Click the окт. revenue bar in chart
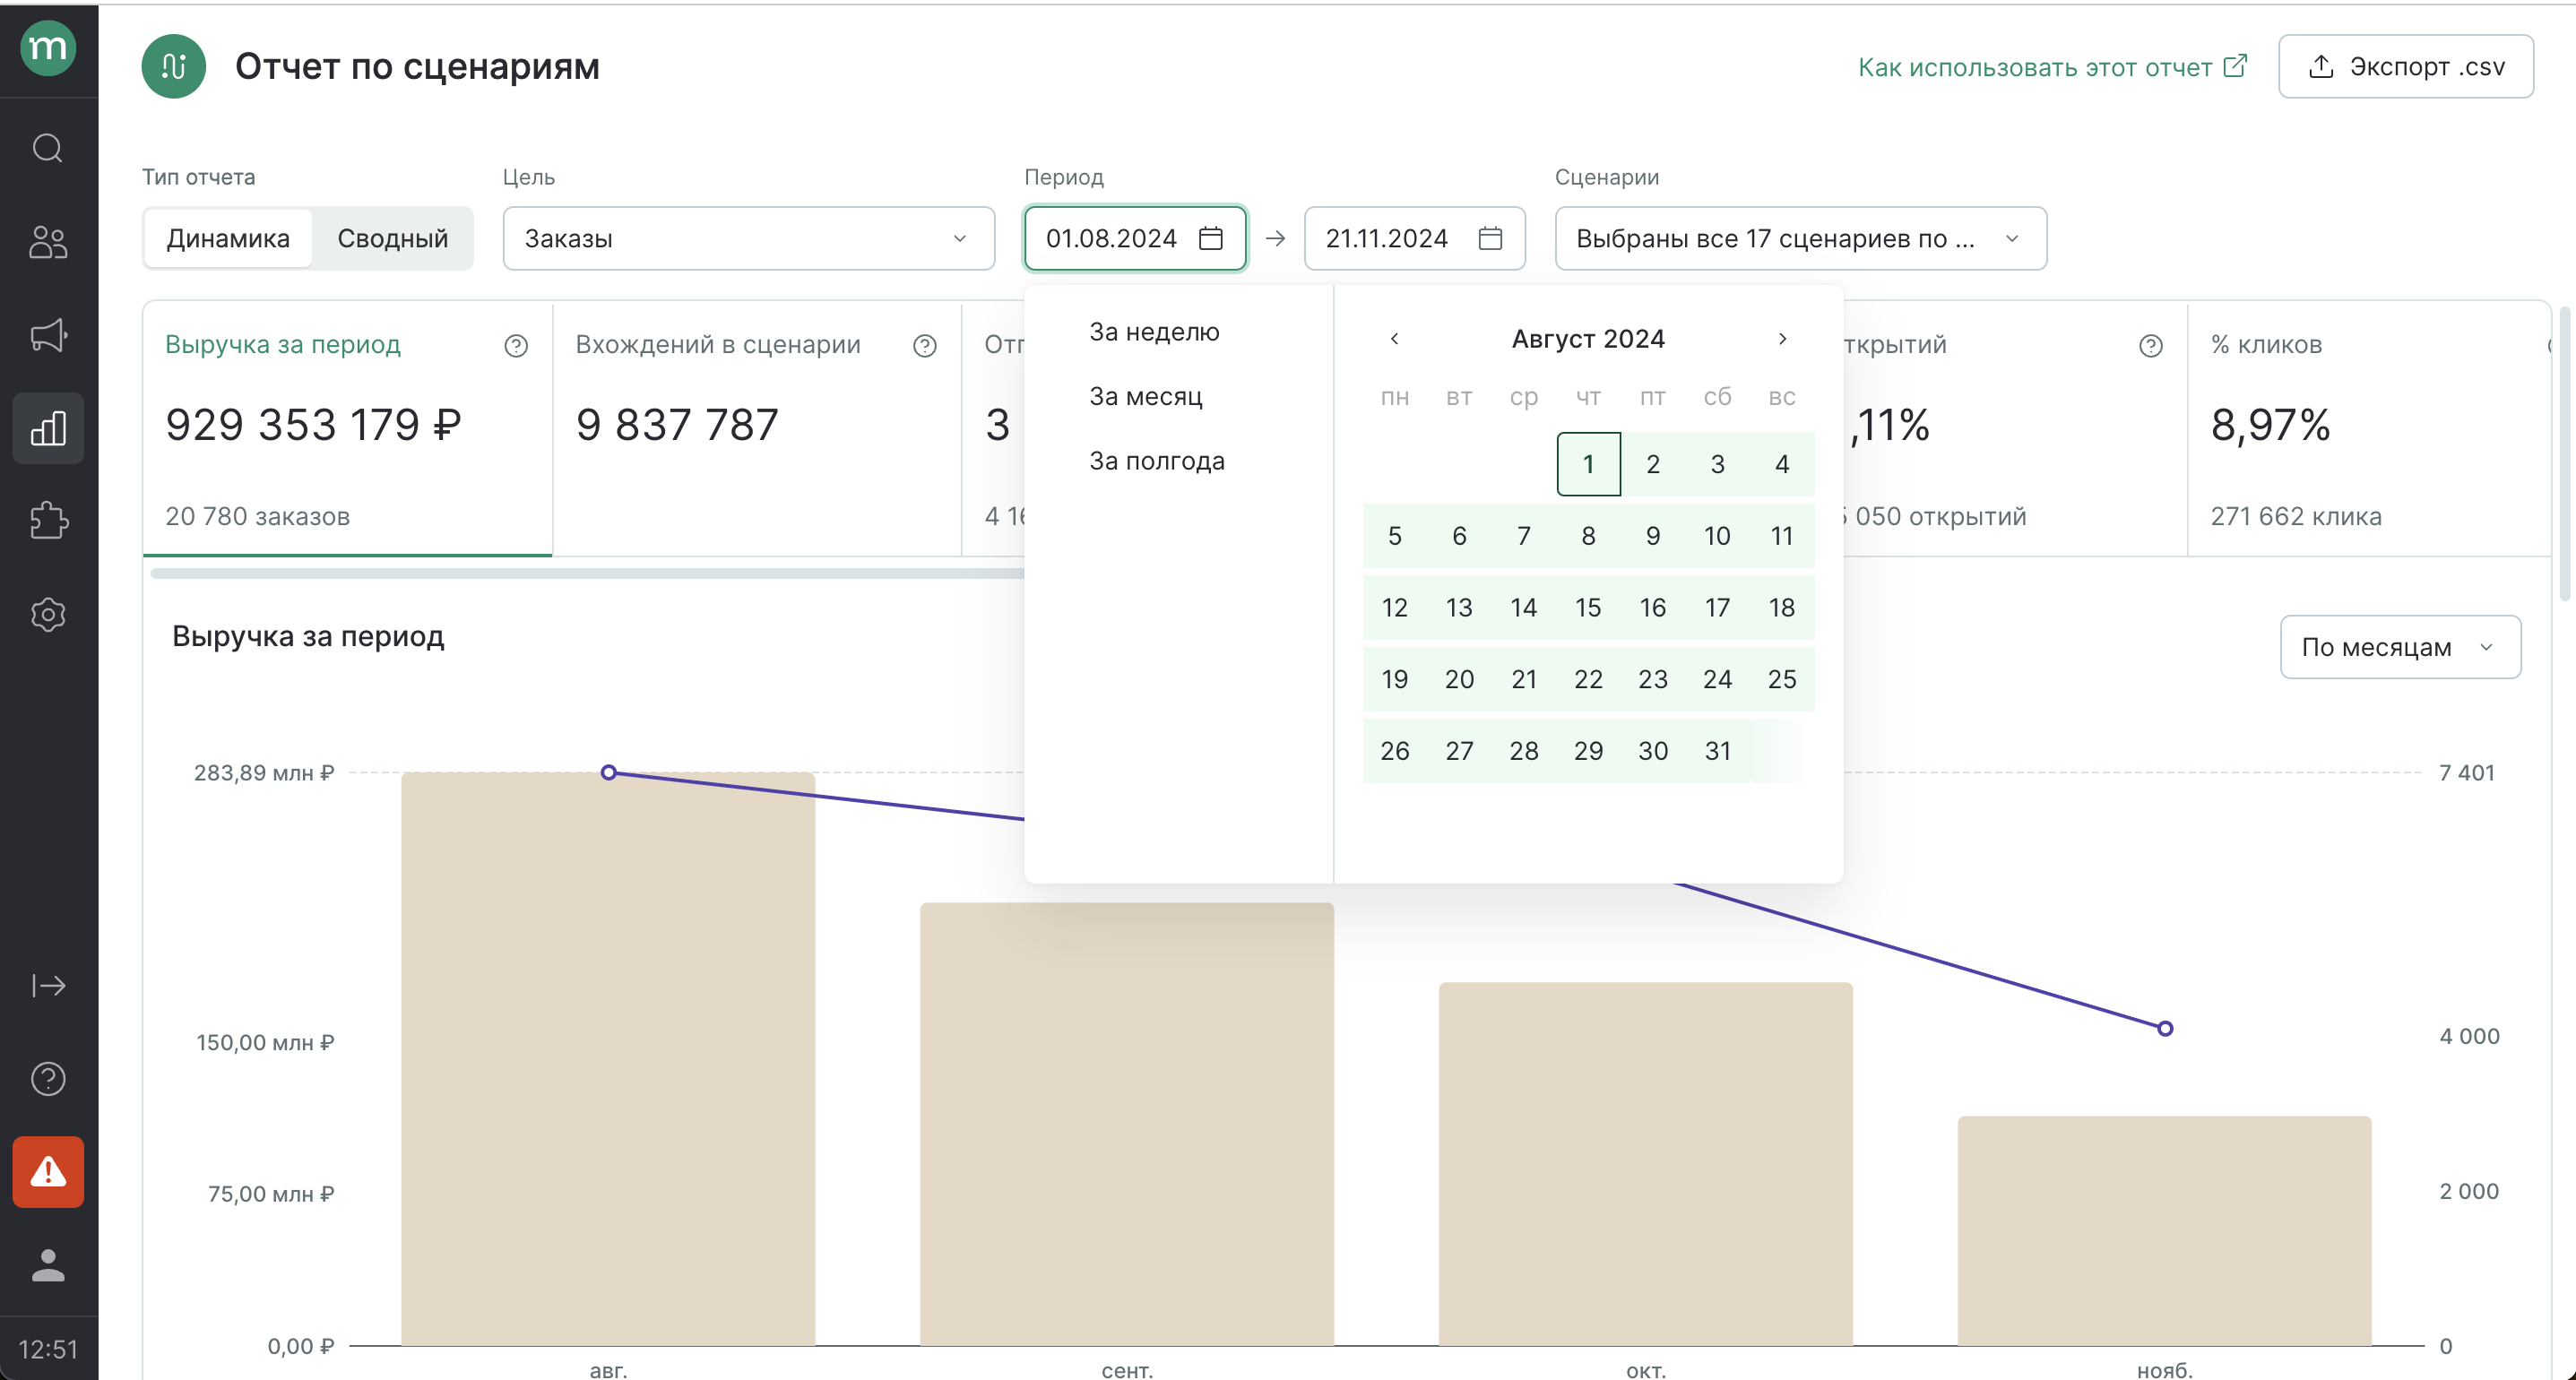Image resolution: width=2576 pixels, height=1380 pixels. tap(1645, 1164)
